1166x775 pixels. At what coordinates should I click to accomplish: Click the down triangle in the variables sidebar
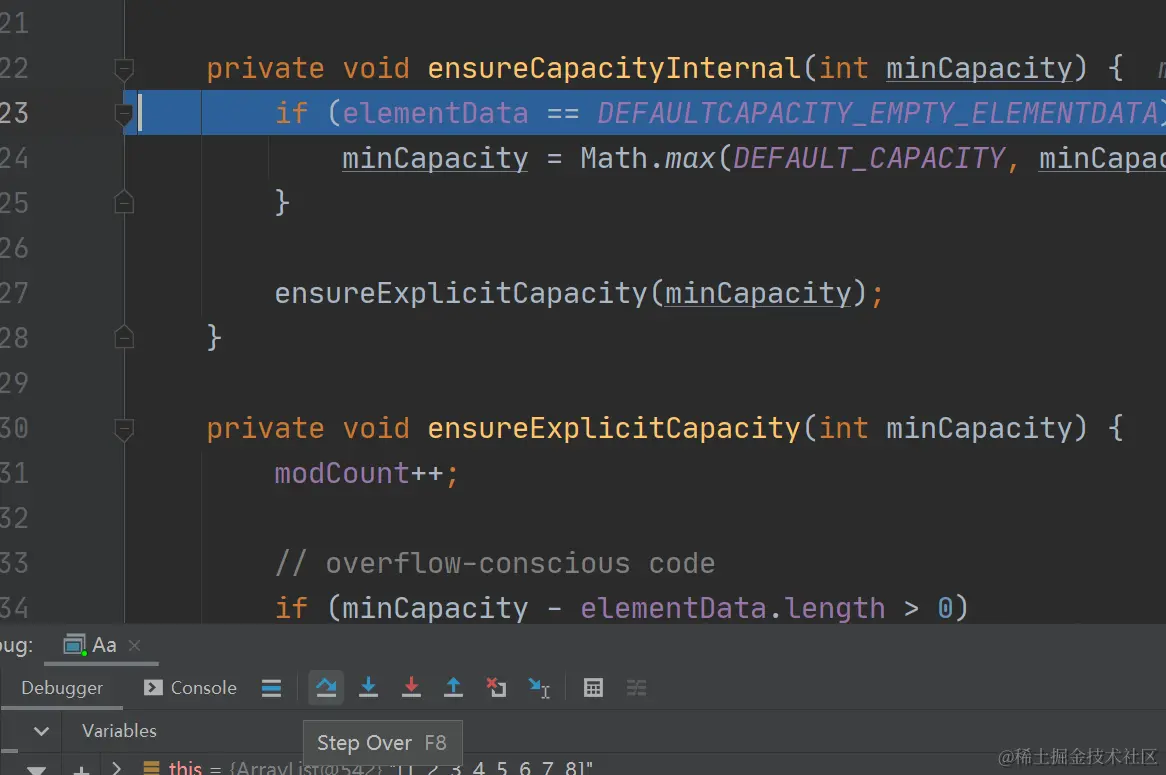coord(36,769)
